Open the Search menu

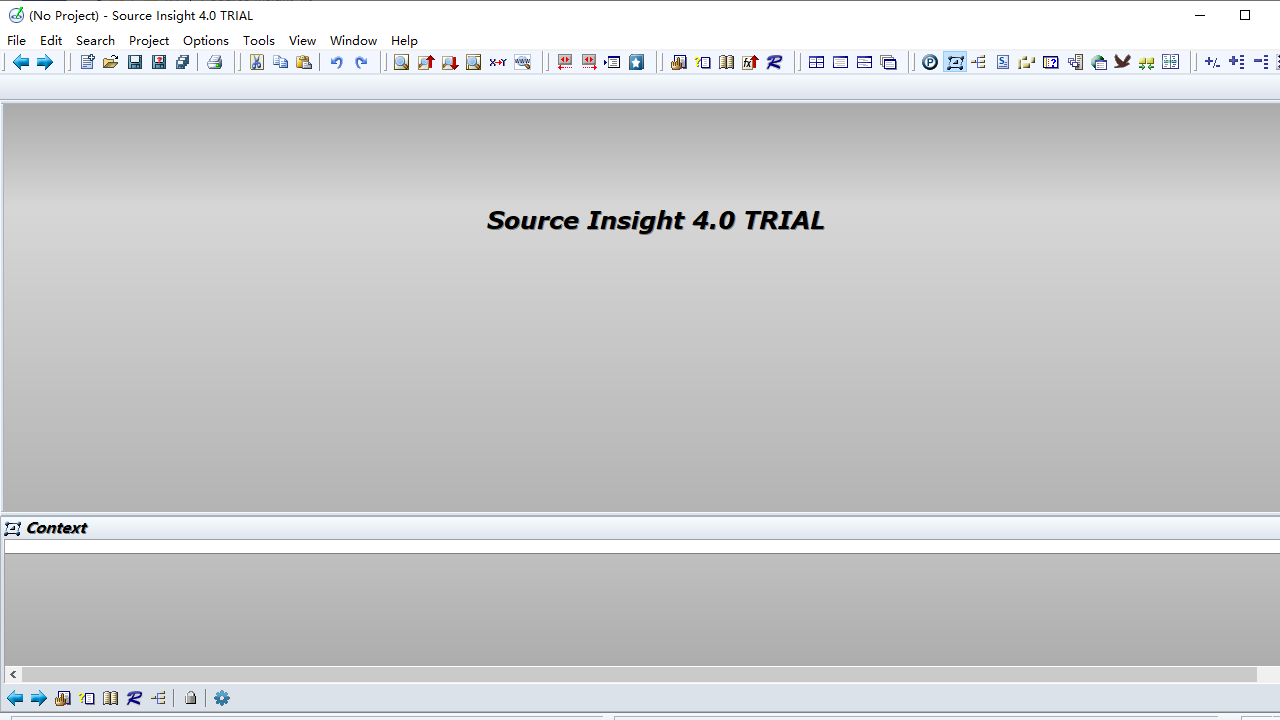(x=95, y=40)
